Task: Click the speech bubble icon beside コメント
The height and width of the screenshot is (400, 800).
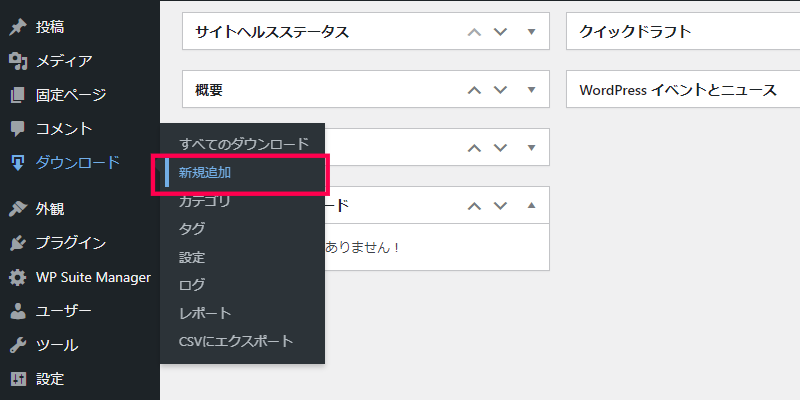Action: [18, 129]
